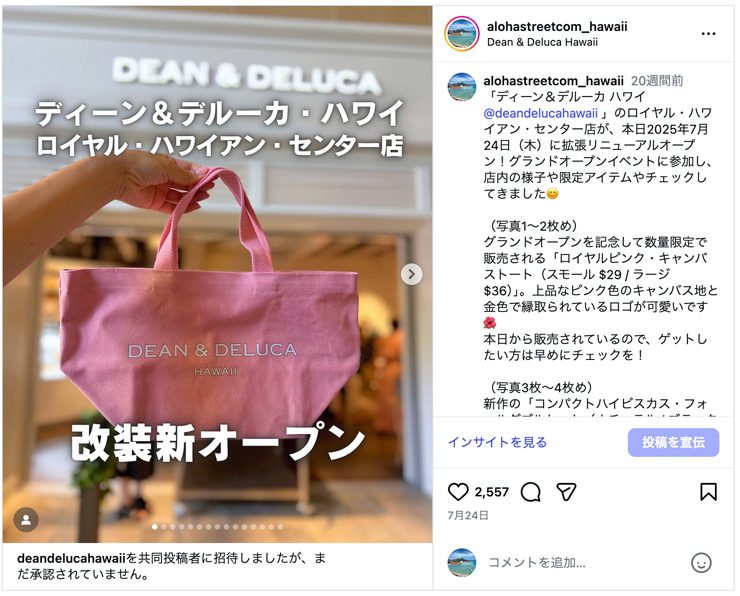View the 2,557 likes list
This screenshot has width=740, height=596.
[491, 492]
